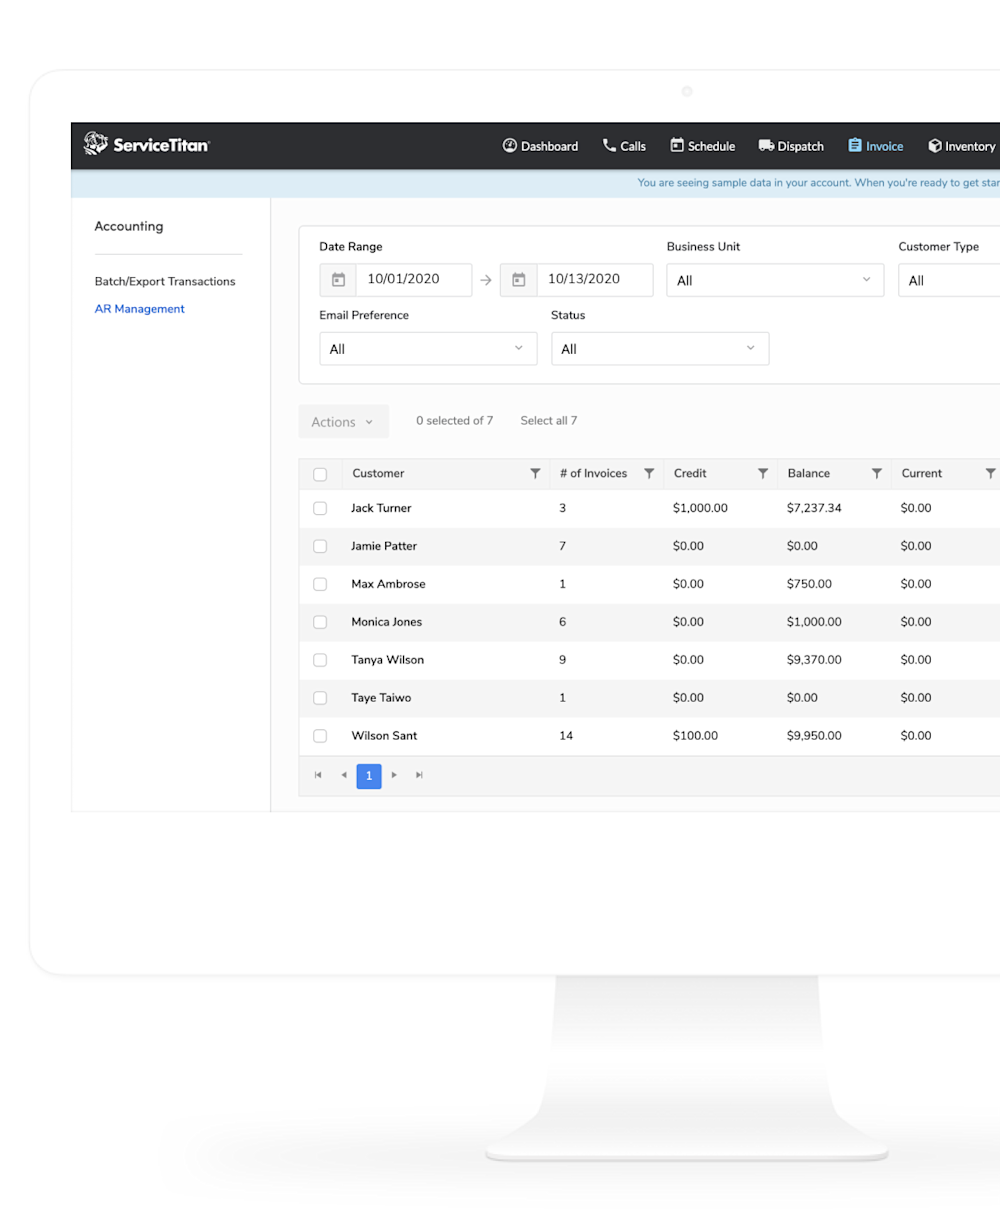Open the Actions dropdown menu
This screenshot has height=1230, width=1000.
pos(343,421)
